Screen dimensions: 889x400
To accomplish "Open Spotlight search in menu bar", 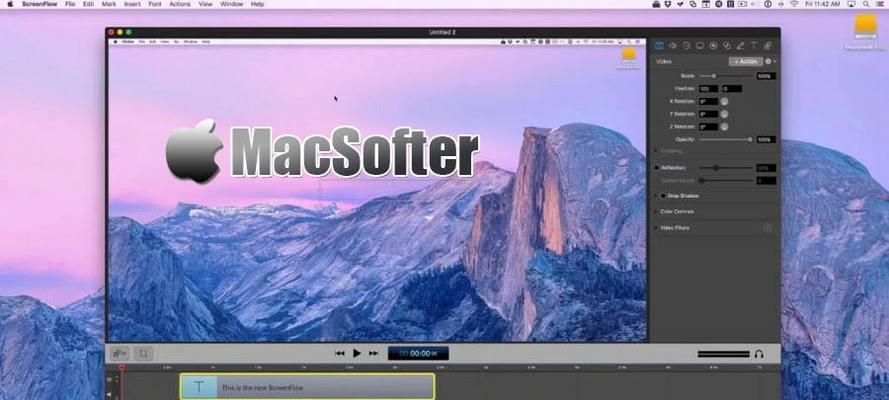I will tap(866, 4).
